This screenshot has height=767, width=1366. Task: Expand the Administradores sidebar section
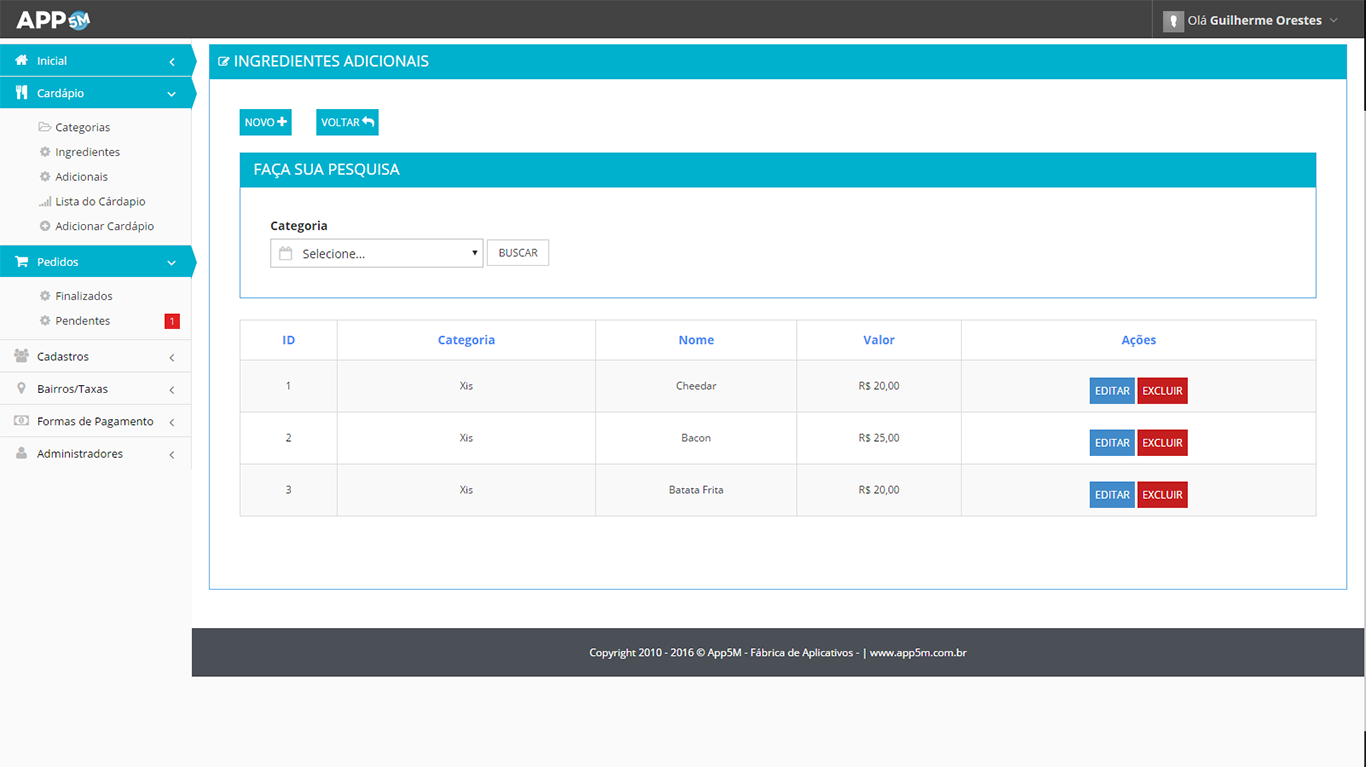(x=95, y=454)
